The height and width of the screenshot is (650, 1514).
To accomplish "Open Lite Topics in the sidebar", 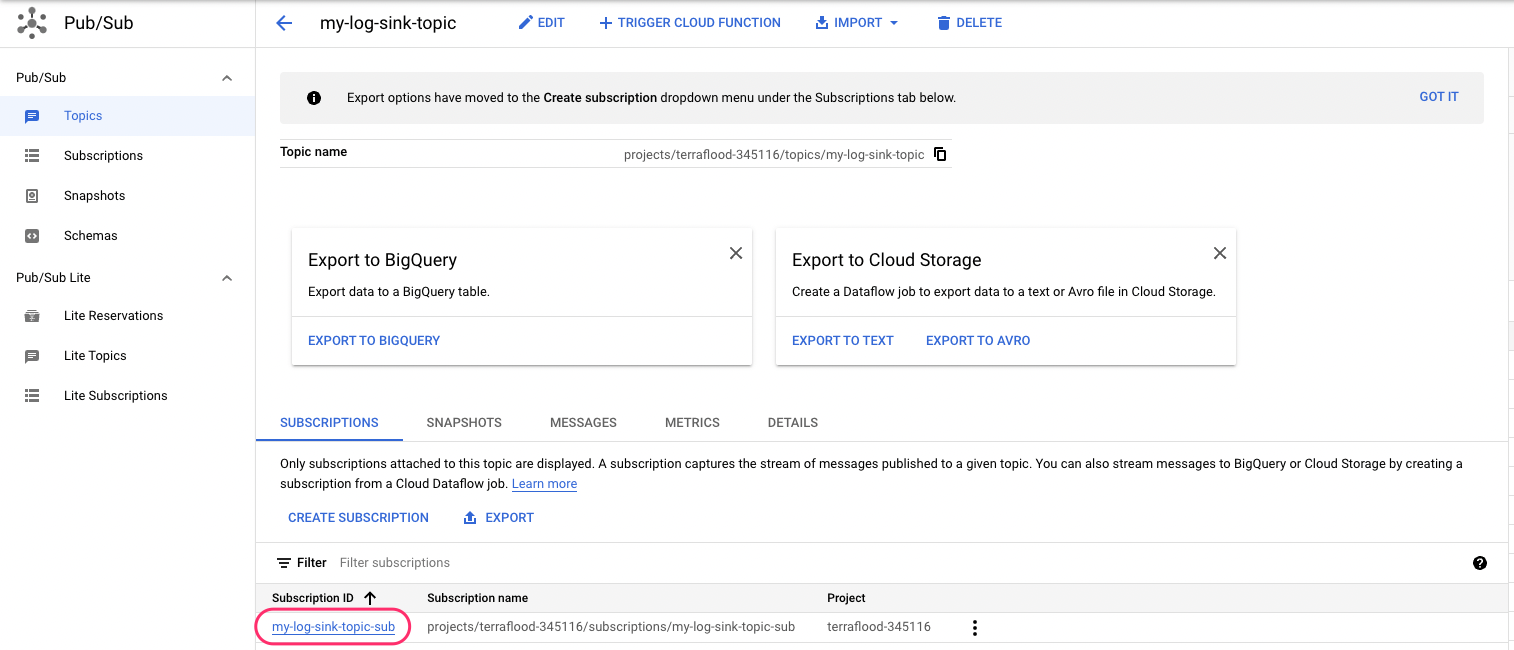I will [x=95, y=356].
